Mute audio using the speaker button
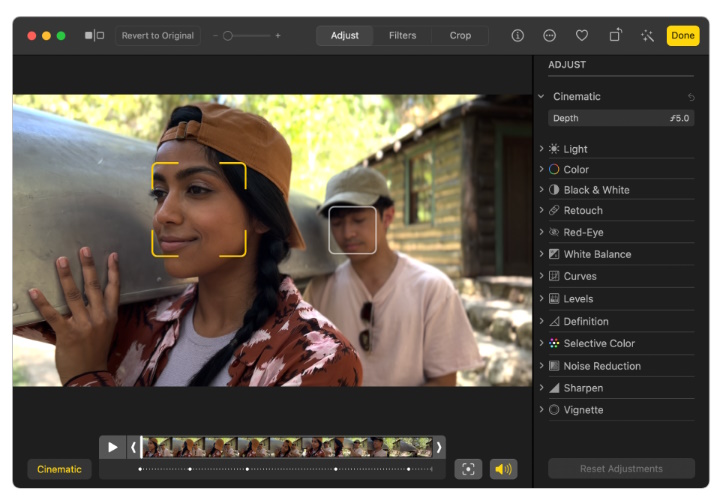The image size is (722, 498). 503,469
